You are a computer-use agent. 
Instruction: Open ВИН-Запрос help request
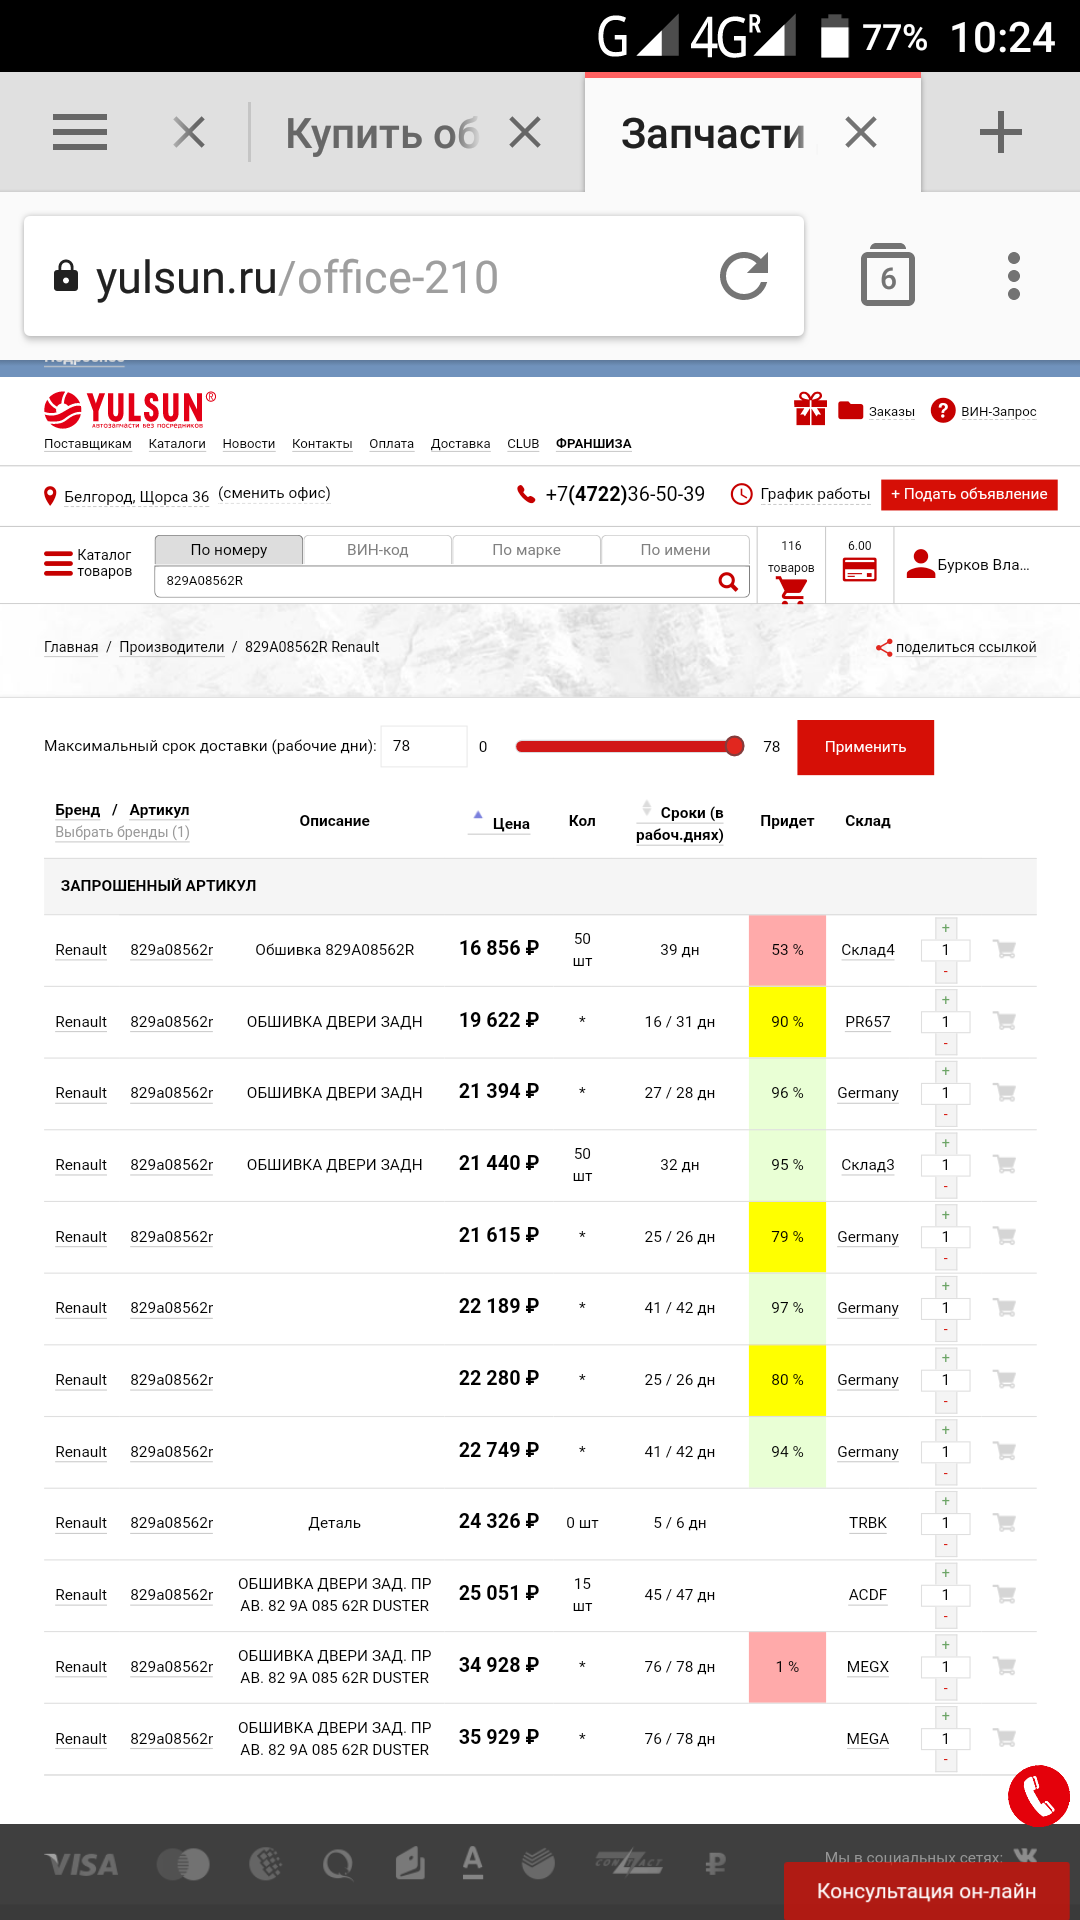click(983, 411)
